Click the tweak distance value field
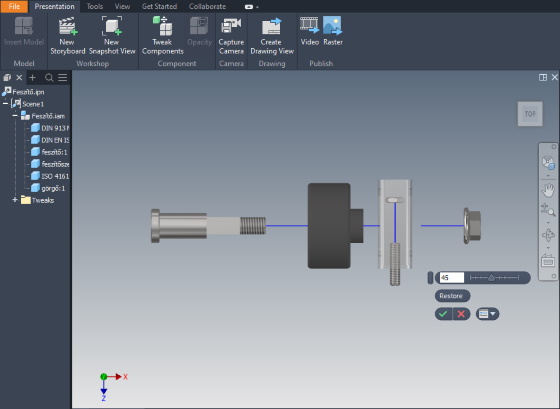 [451, 278]
